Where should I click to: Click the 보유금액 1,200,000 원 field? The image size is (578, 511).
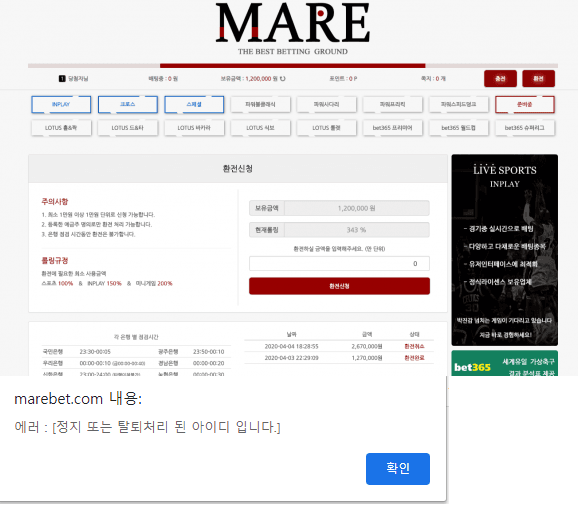coord(339,208)
